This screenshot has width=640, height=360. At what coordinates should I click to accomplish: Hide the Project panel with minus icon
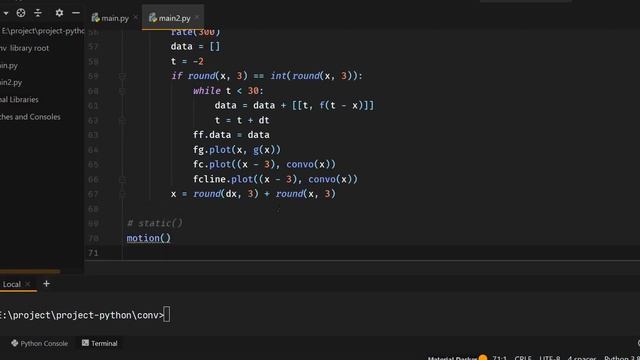pyautogui.click(x=76, y=13)
